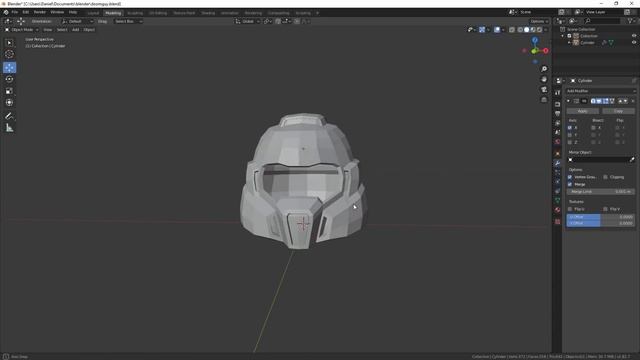
Task: Toggle Mirror axis Z checkbox
Action: tap(570, 142)
